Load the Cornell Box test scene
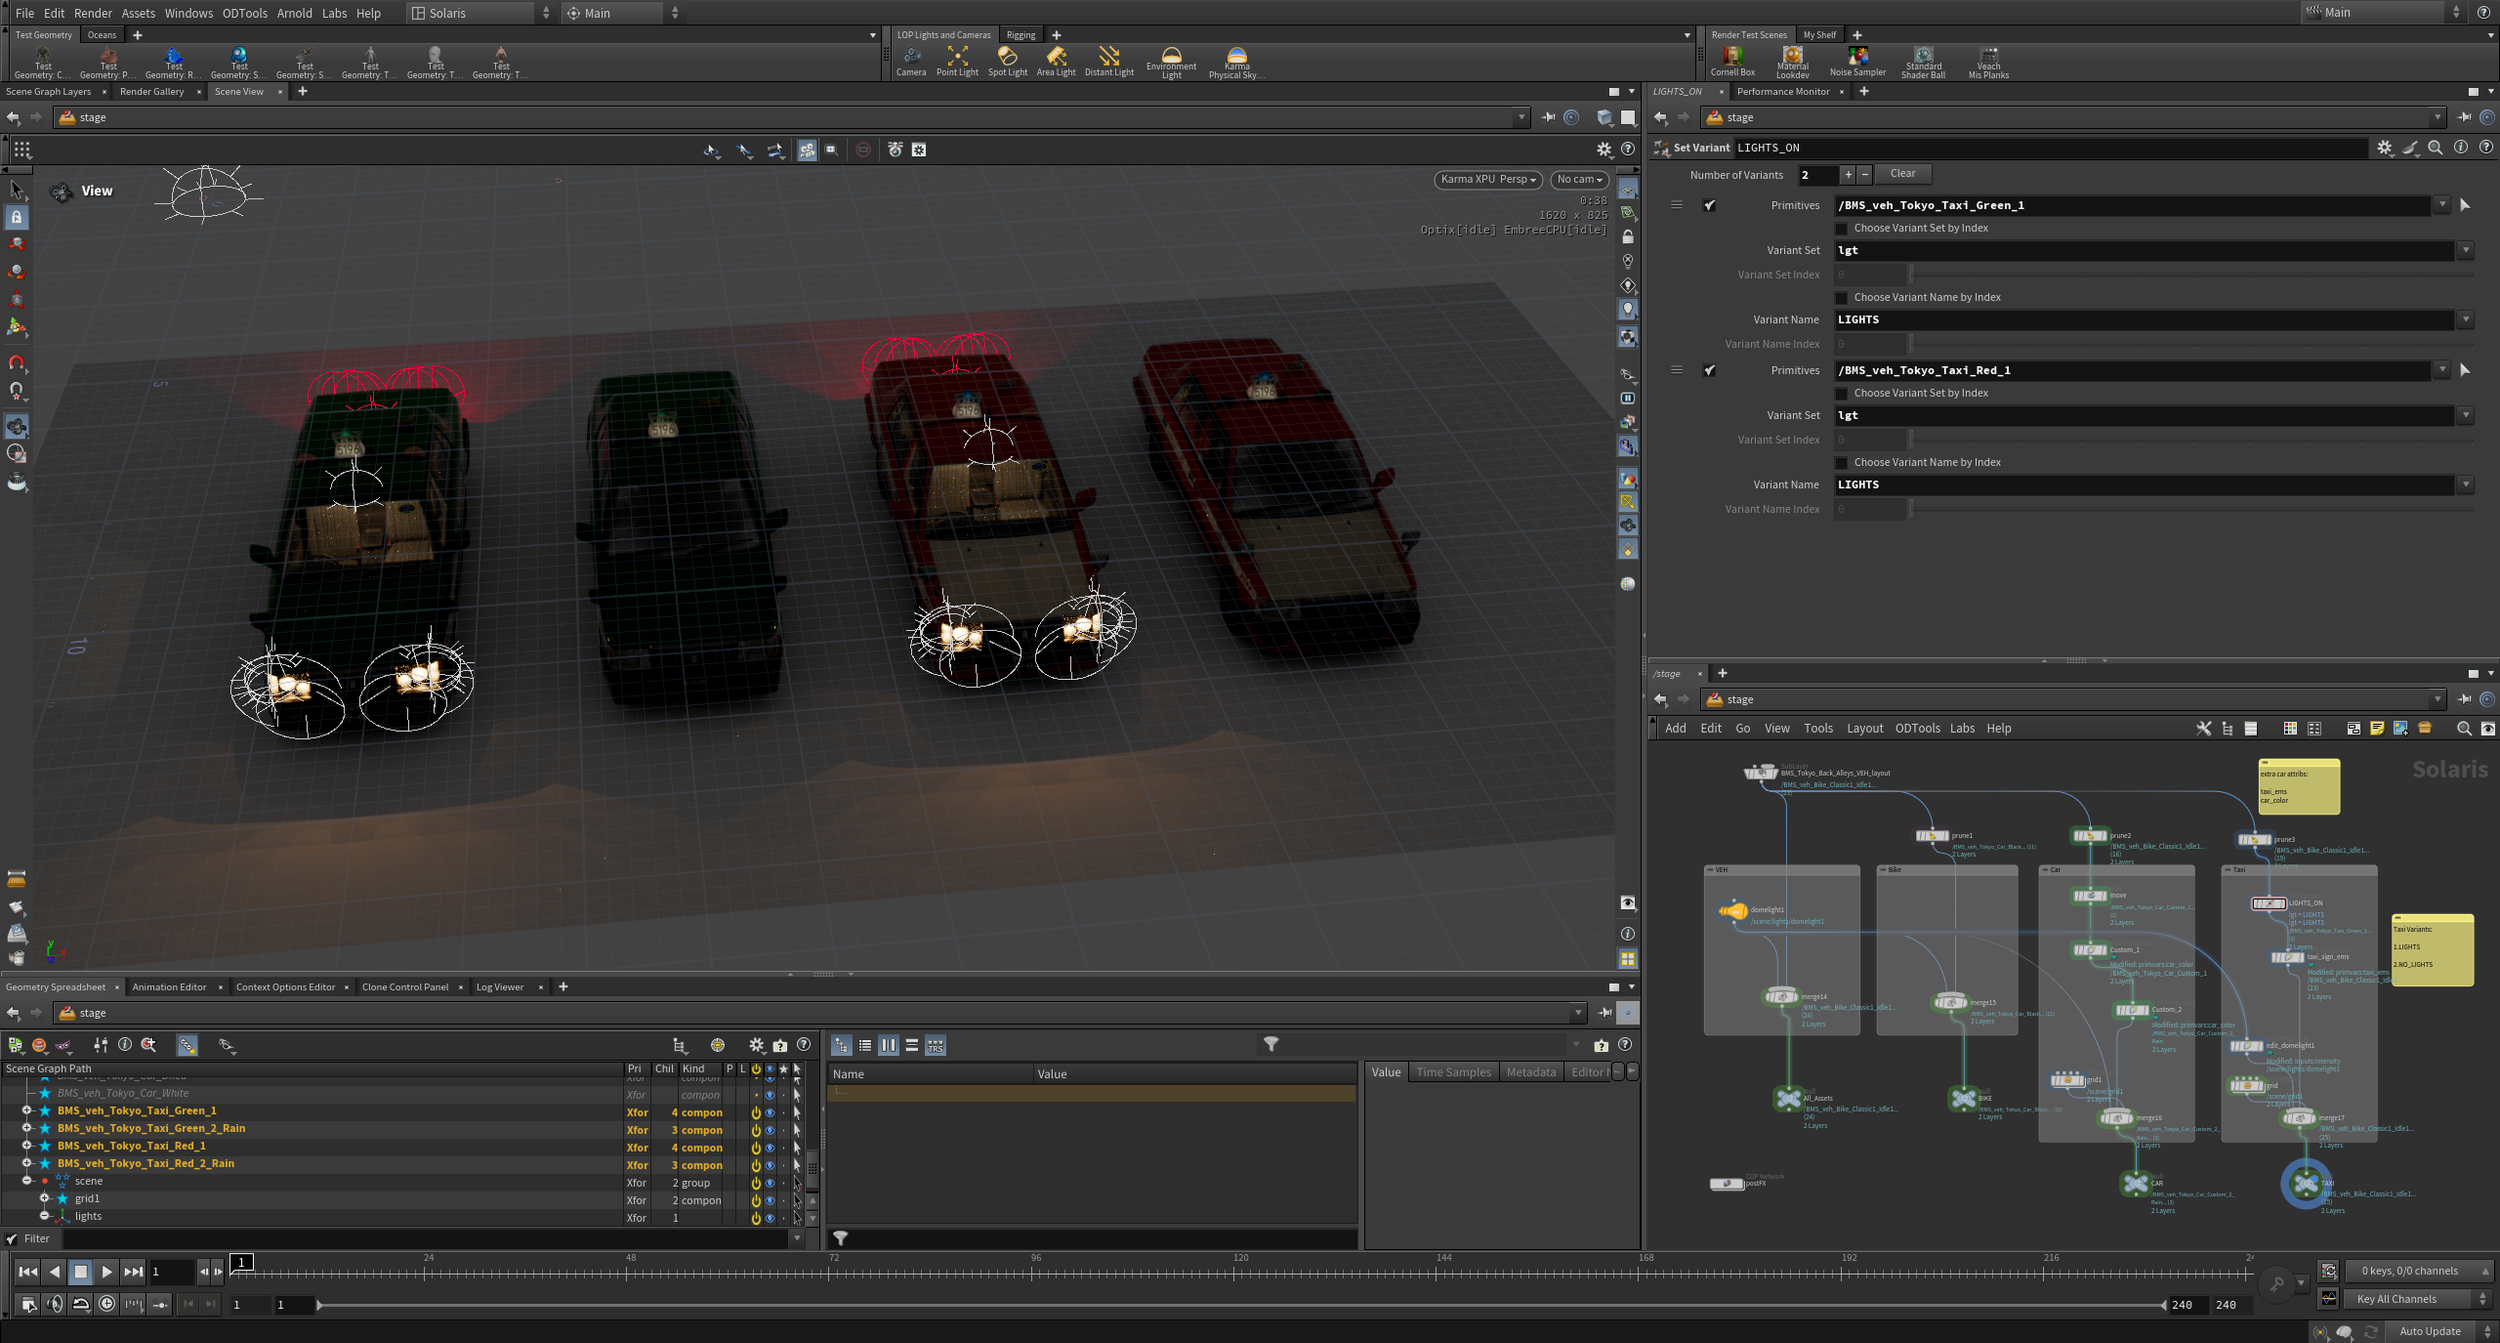 coord(1732,61)
